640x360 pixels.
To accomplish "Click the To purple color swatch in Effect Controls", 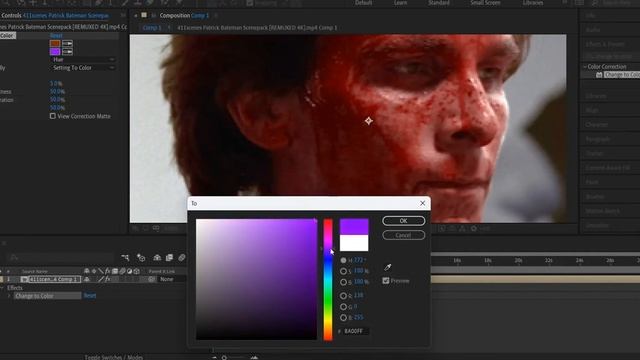I will (55, 51).
